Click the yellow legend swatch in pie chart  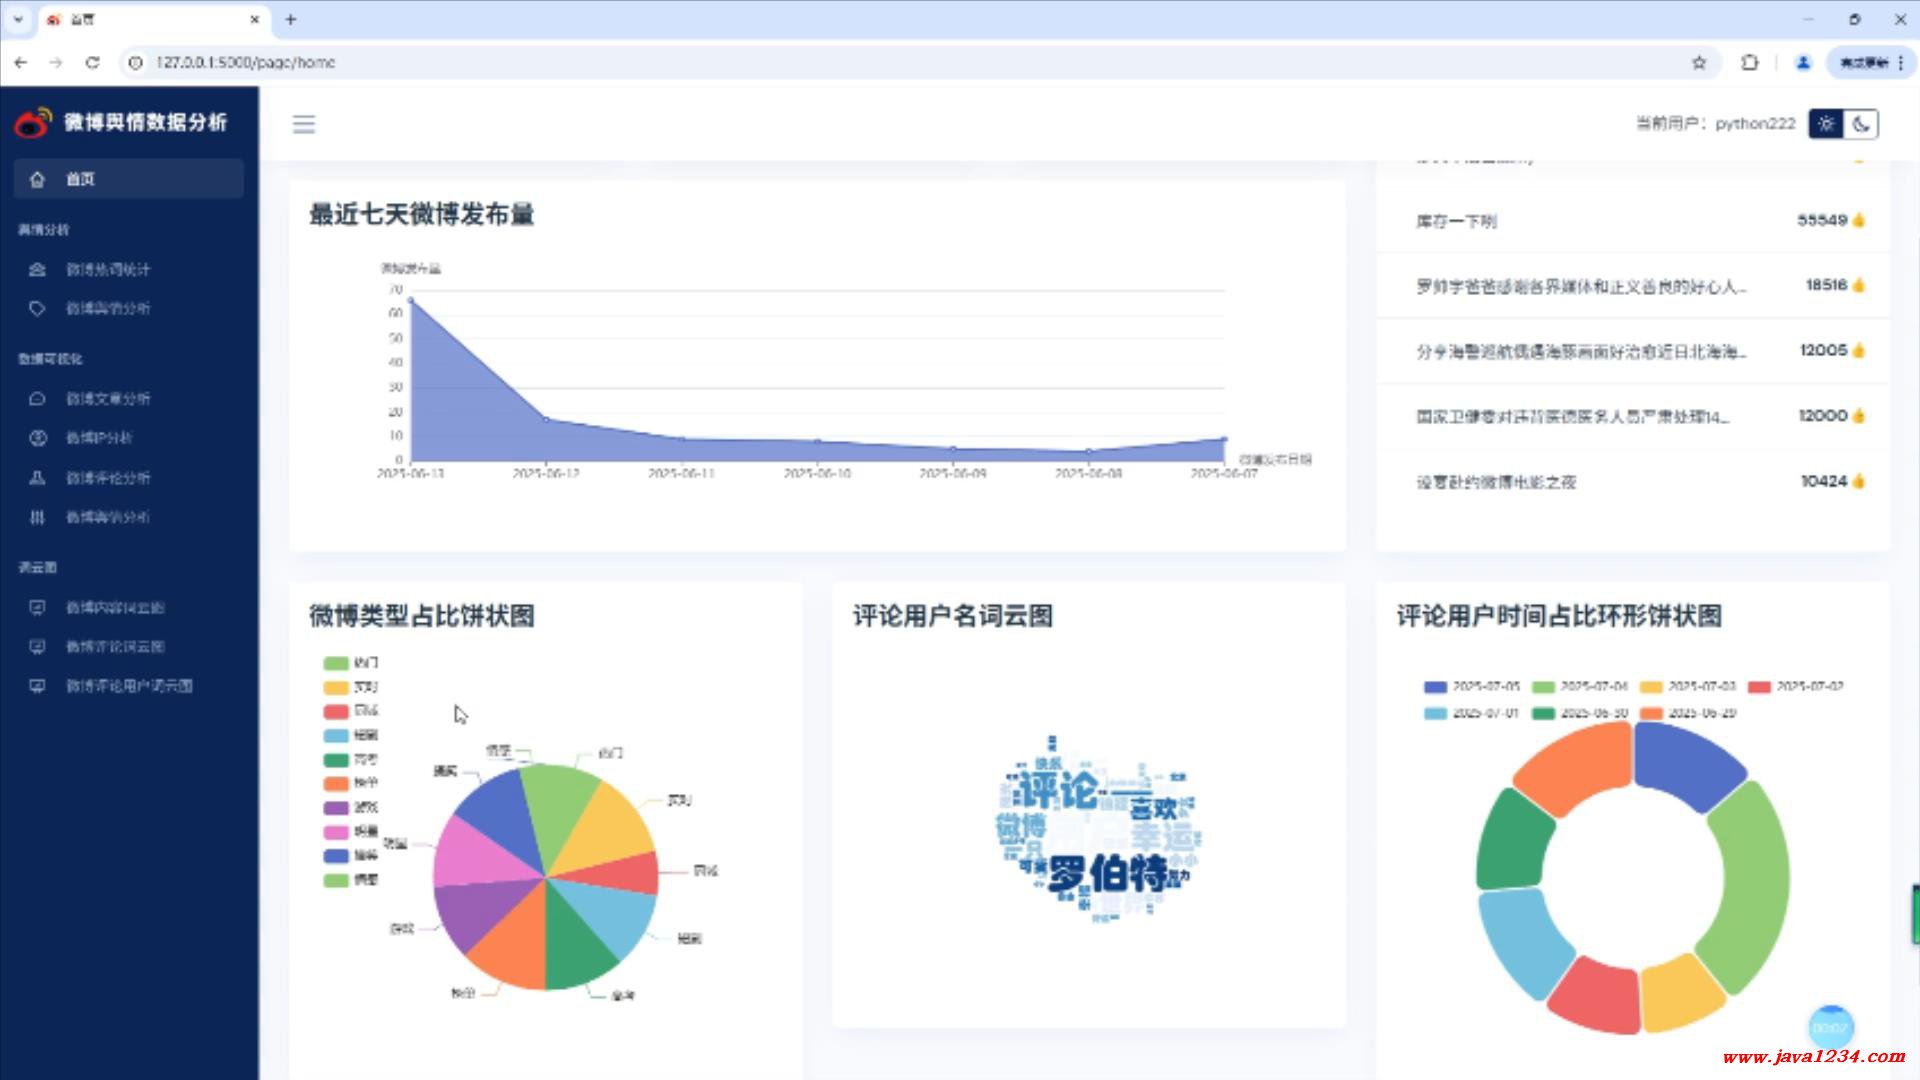click(336, 688)
